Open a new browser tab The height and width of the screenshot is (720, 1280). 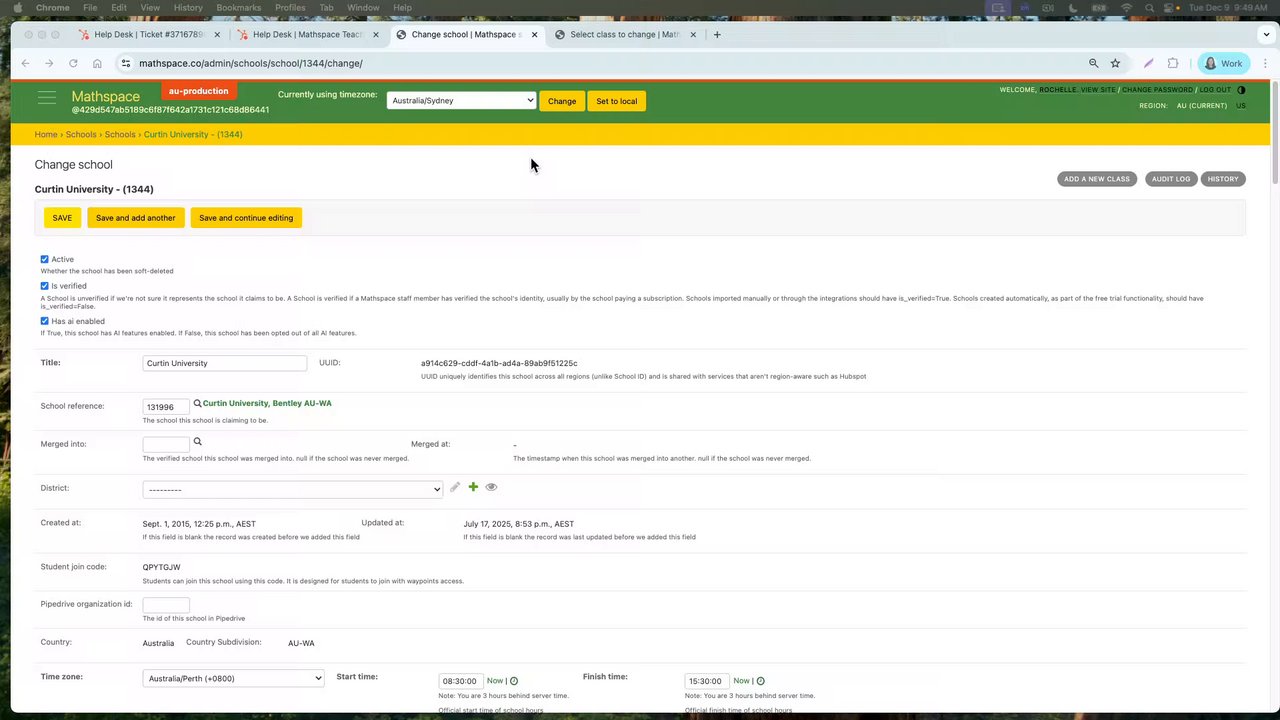[717, 34]
